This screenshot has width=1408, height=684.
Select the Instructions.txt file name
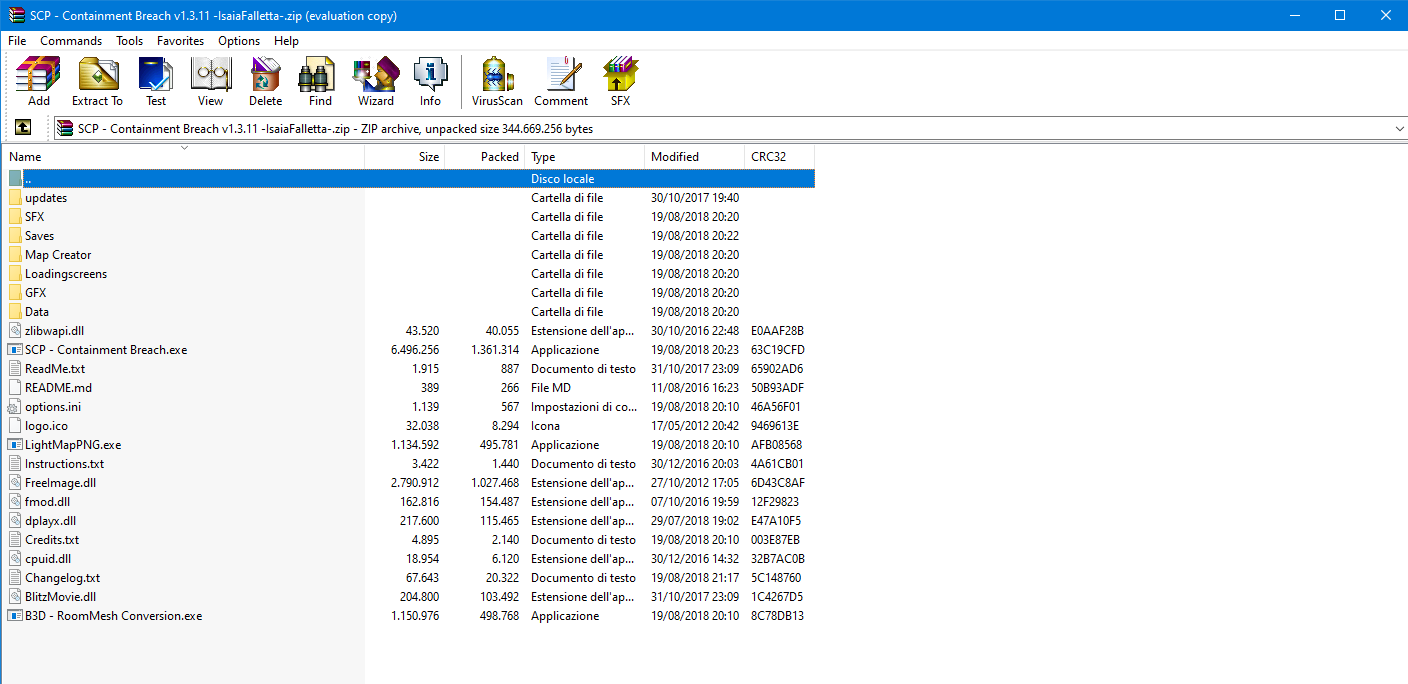[x=64, y=464]
